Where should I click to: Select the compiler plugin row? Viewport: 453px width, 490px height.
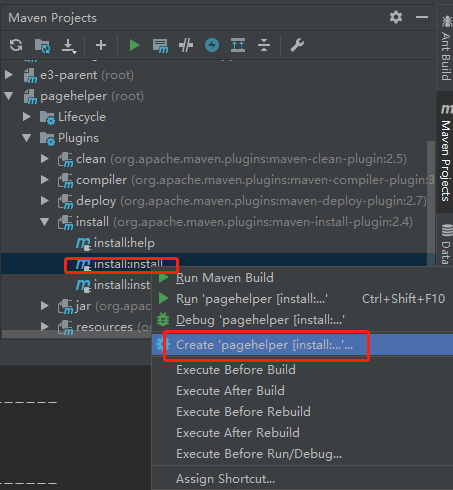(246, 180)
